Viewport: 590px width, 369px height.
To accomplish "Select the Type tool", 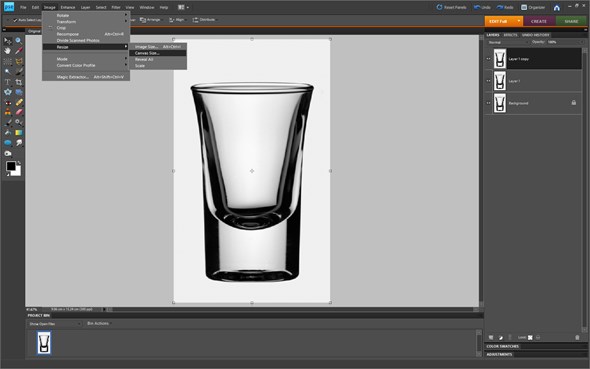I will pyautogui.click(x=8, y=82).
